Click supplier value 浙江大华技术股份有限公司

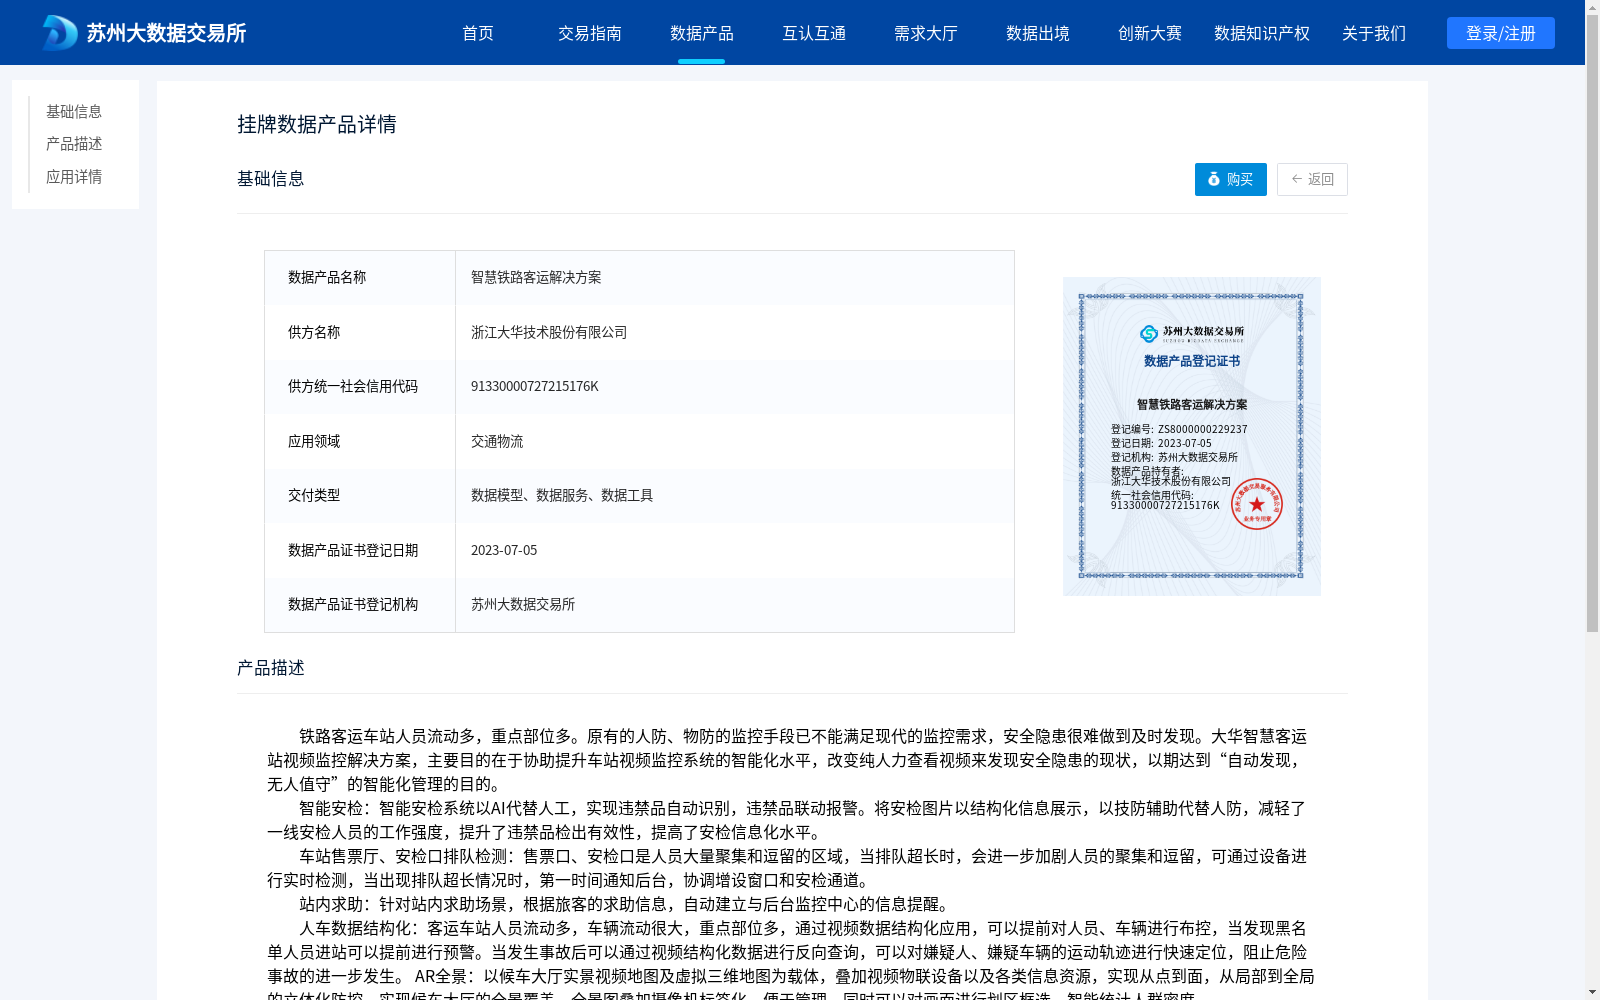pos(549,332)
